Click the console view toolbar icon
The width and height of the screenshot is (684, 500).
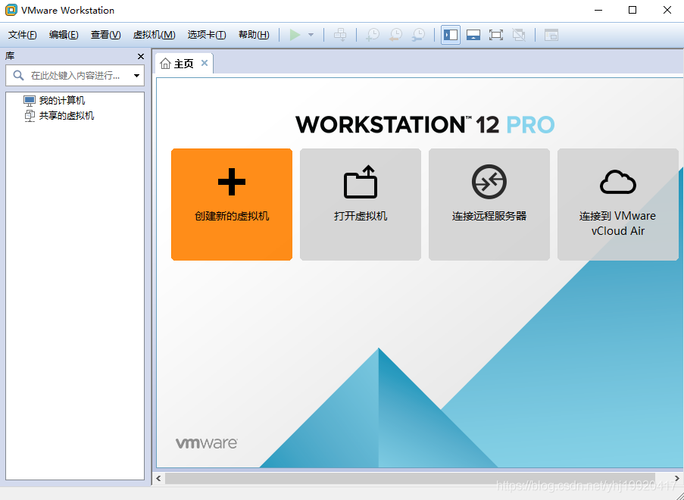coord(551,35)
